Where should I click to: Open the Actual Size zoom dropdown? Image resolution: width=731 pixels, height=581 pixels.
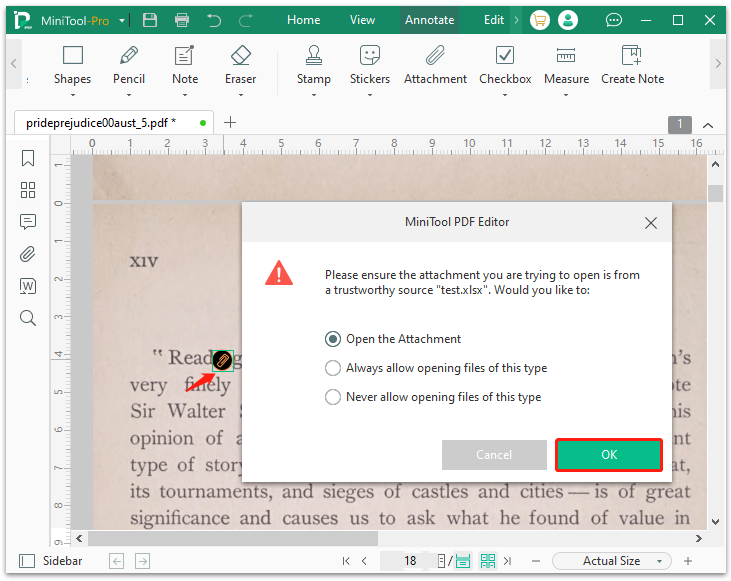coord(612,561)
